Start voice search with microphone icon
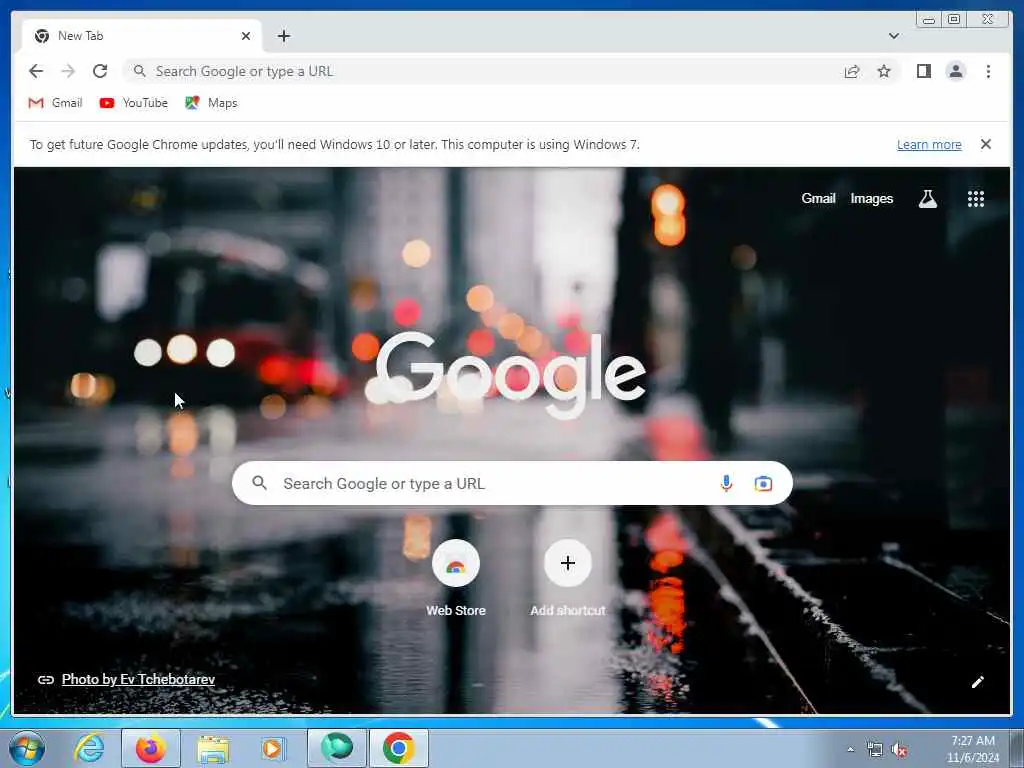Screen dimensions: 1024x768 coord(726,483)
